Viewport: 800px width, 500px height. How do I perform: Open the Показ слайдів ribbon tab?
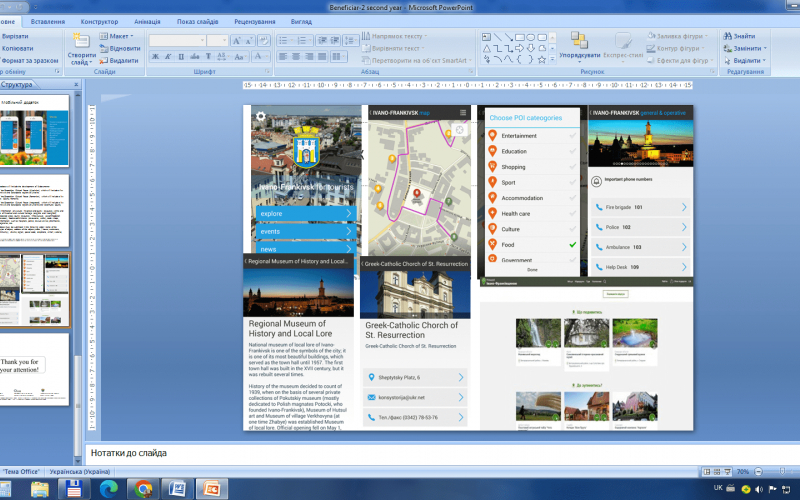click(197, 21)
